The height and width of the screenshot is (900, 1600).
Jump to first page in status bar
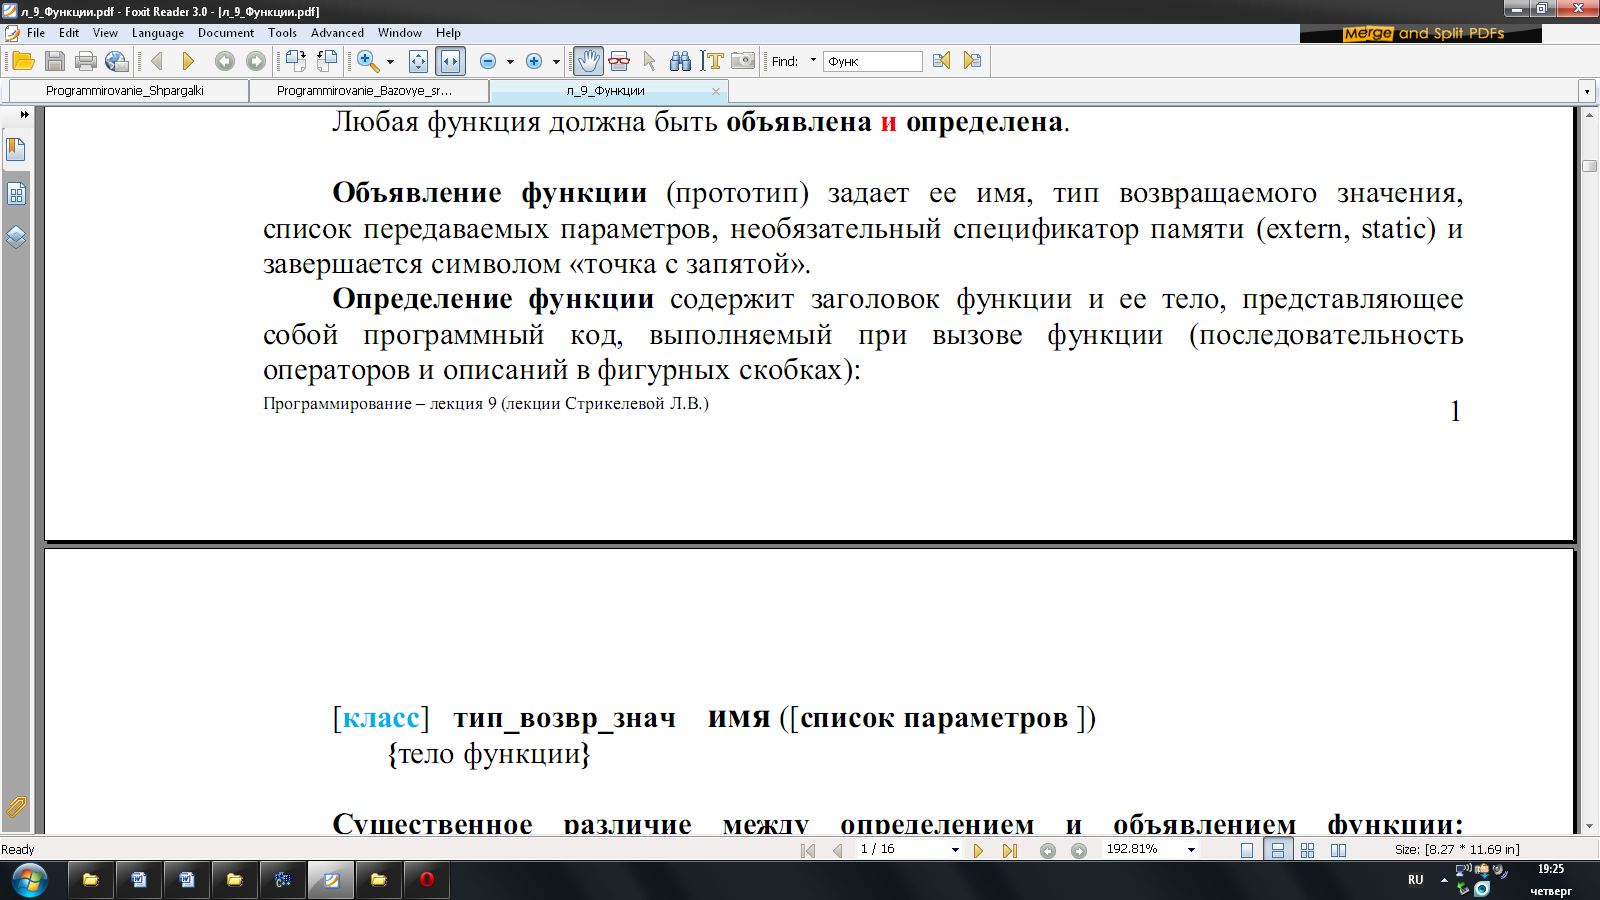(x=808, y=850)
